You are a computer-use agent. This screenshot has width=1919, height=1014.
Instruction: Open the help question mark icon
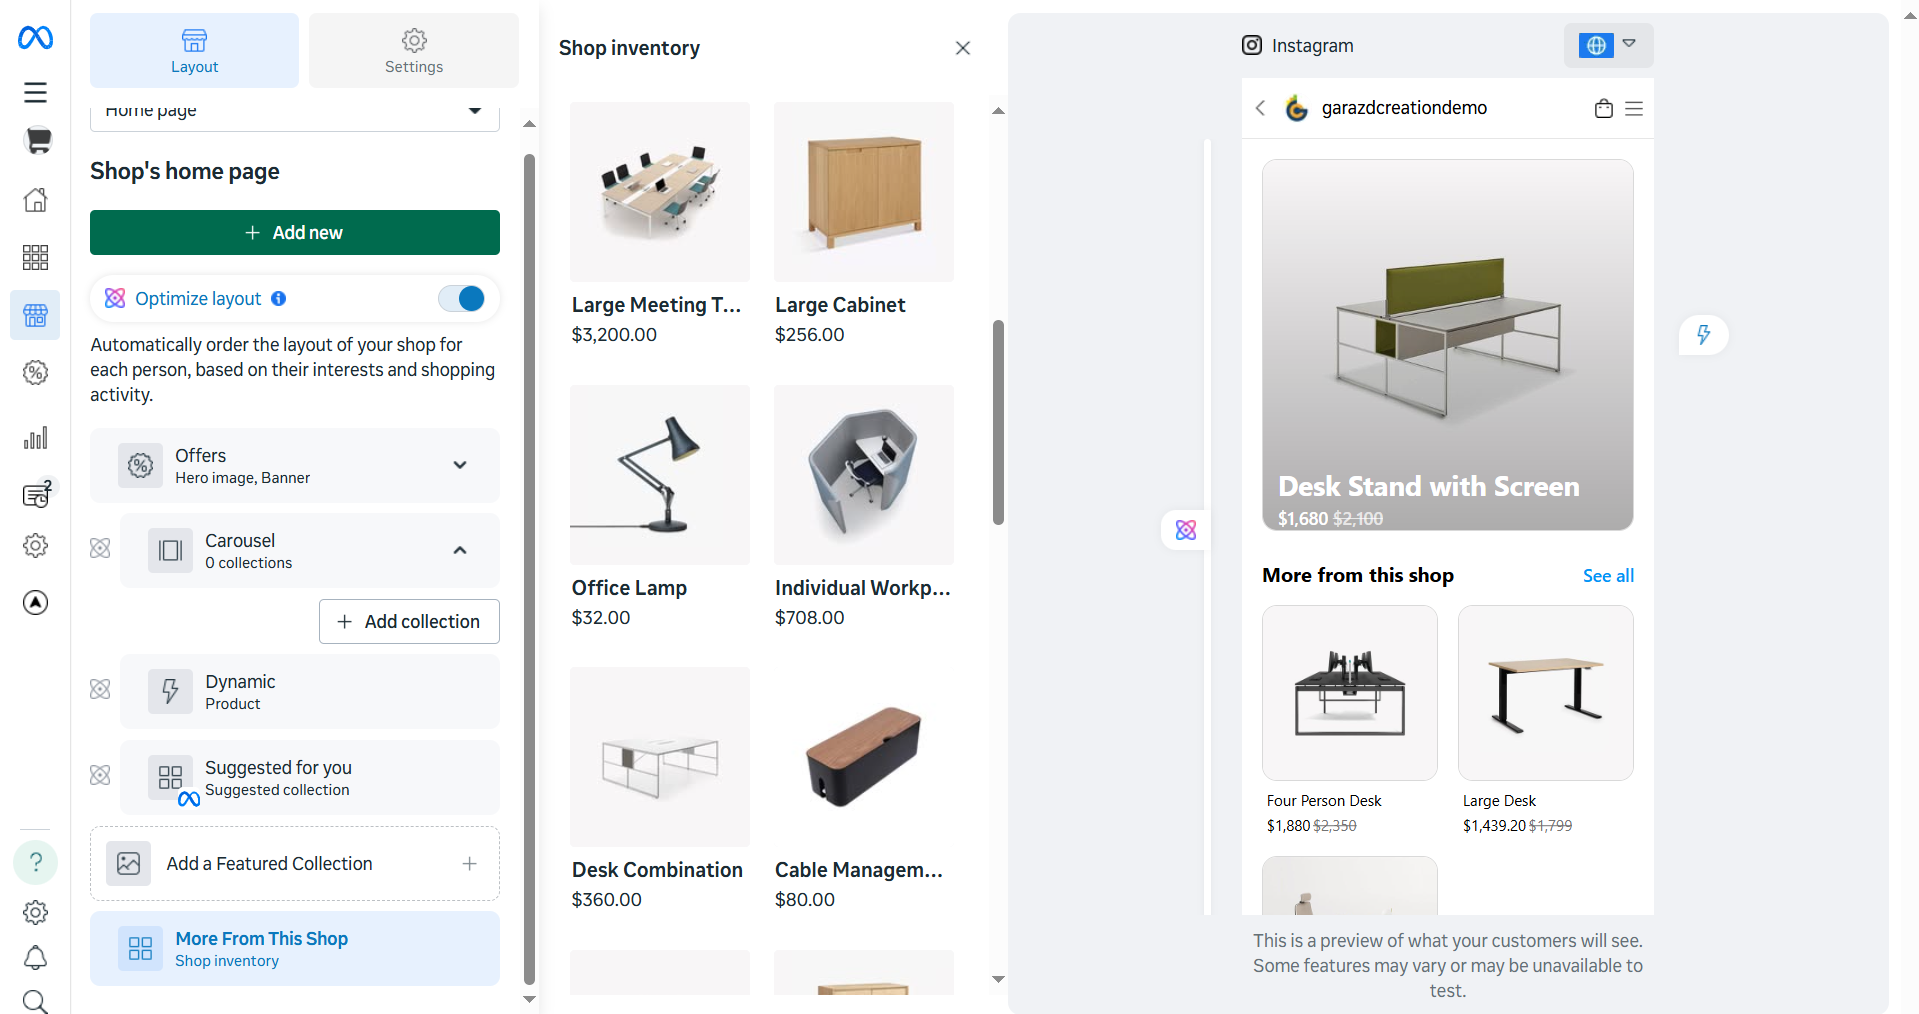35,862
